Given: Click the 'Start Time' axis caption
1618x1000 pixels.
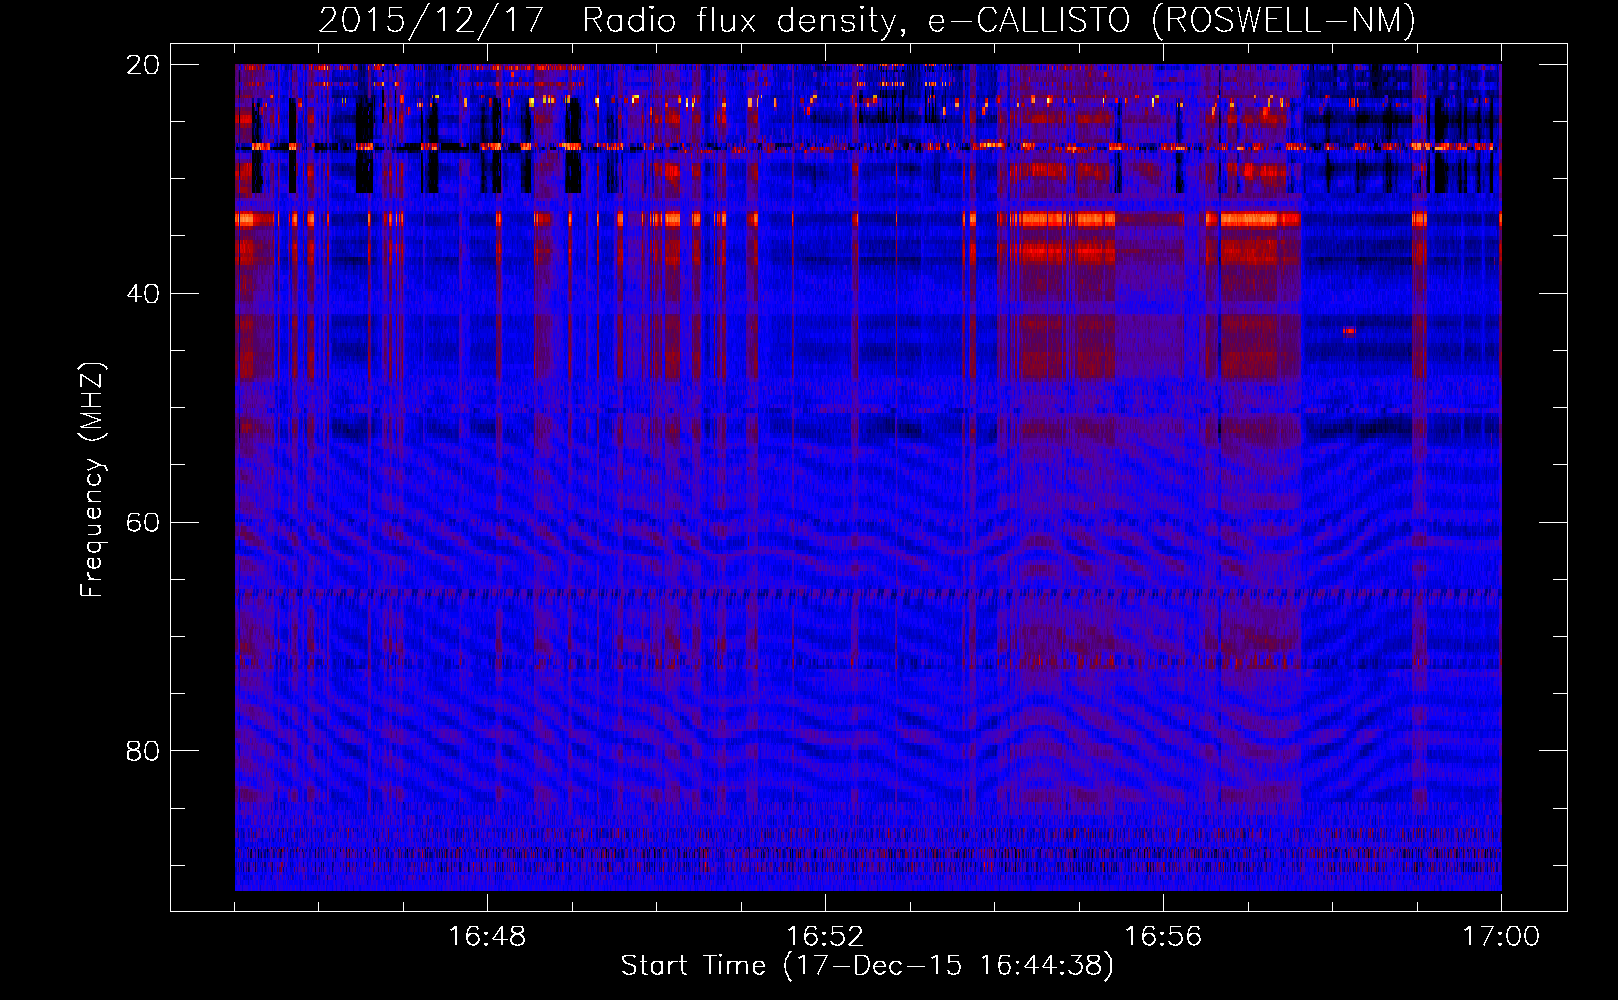Looking at the screenshot, I should point(867,966).
